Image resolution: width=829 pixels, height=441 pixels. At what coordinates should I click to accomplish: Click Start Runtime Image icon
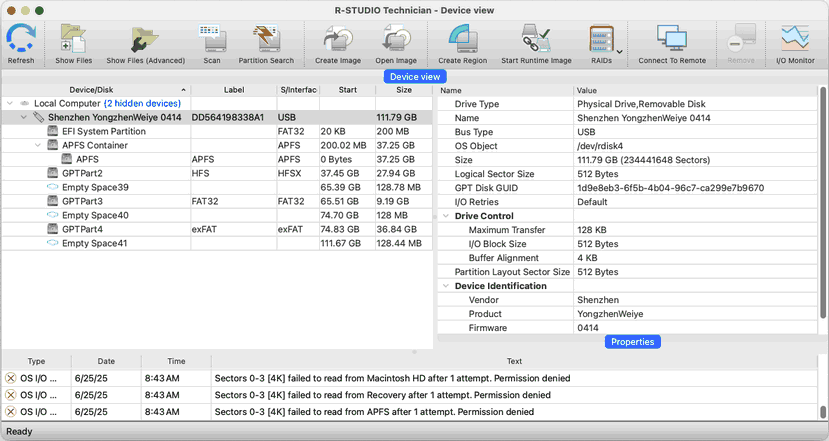click(x=536, y=38)
